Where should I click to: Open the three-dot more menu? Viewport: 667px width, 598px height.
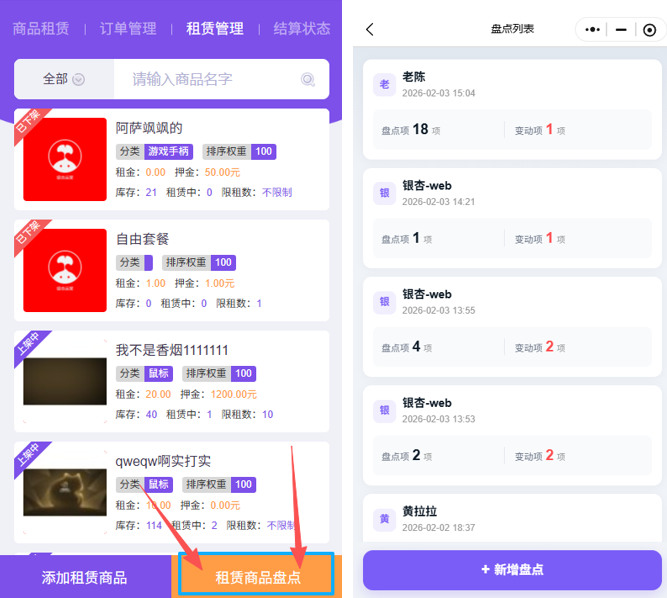click(592, 29)
